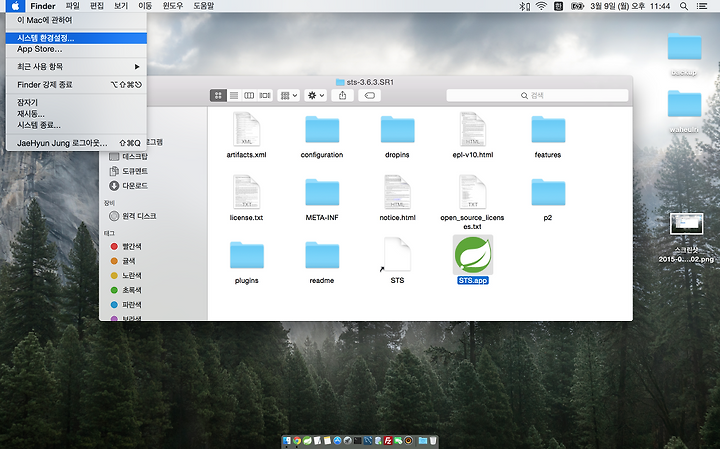Open the gear action menu
This screenshot has width=720, height=449.
[x=315, y=95]
